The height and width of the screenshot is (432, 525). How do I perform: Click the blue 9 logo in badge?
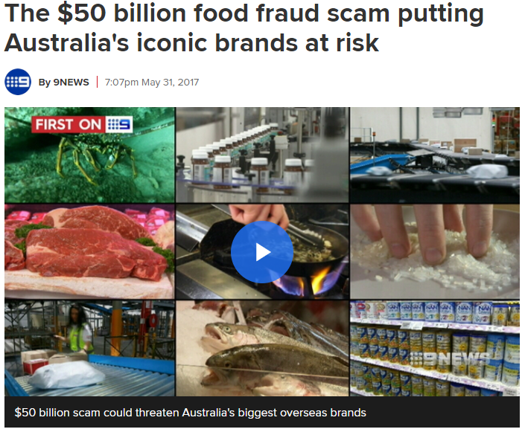pyautogui.click(x=119, y=125)
